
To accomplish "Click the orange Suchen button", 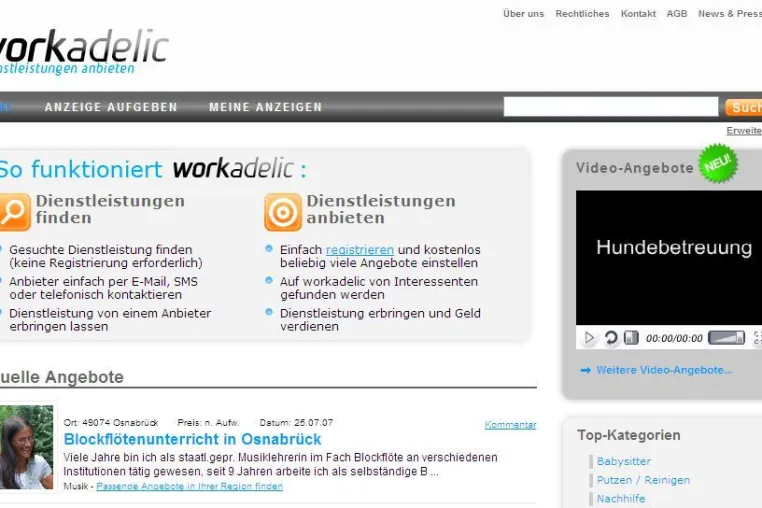I will (x=744, y=107).
